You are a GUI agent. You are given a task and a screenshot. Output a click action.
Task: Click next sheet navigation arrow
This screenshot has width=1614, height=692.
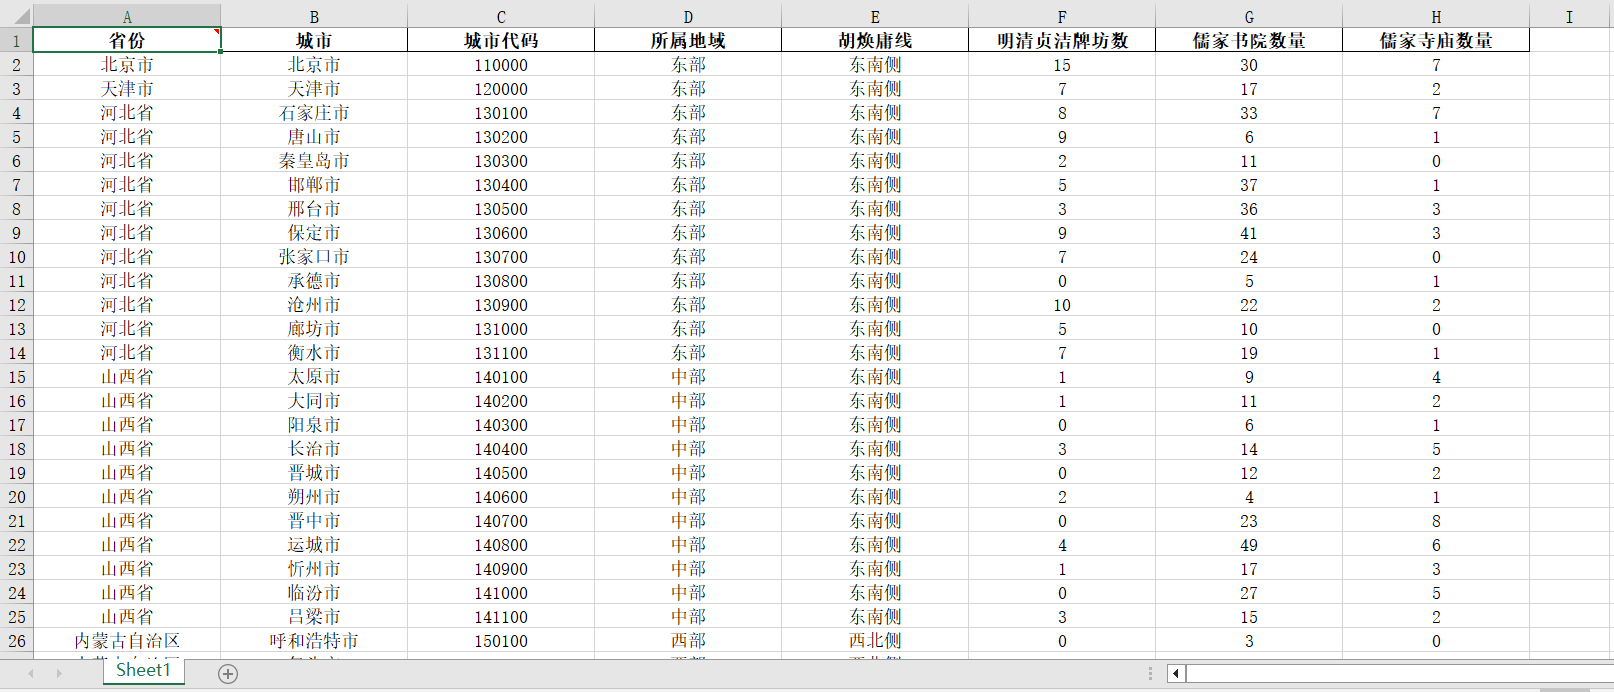tap(59, 674)
